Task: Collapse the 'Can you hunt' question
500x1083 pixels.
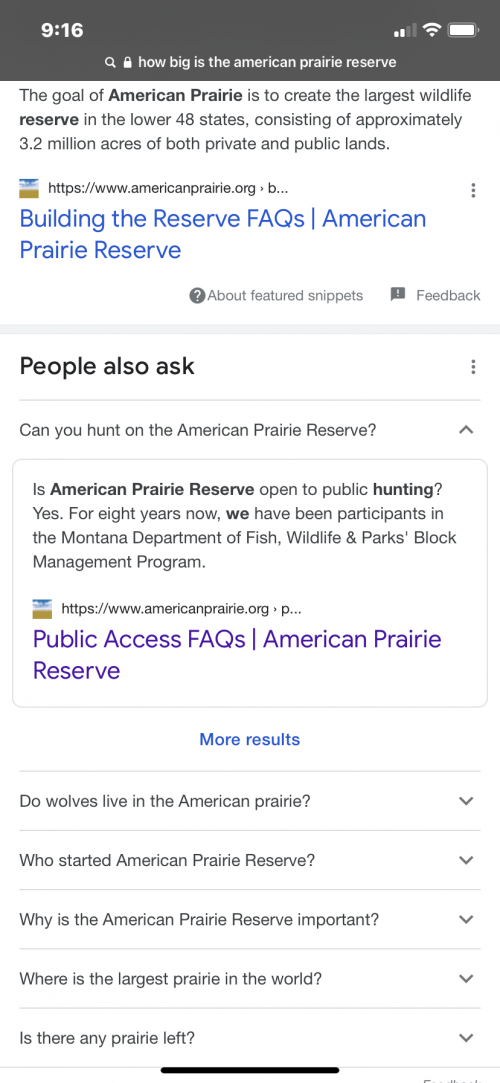Action: (x=466, y=430)
